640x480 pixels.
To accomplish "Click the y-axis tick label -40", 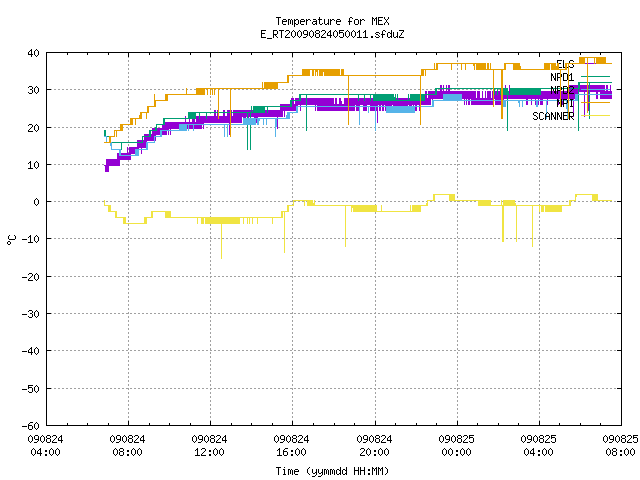I will tap(31, 351).
